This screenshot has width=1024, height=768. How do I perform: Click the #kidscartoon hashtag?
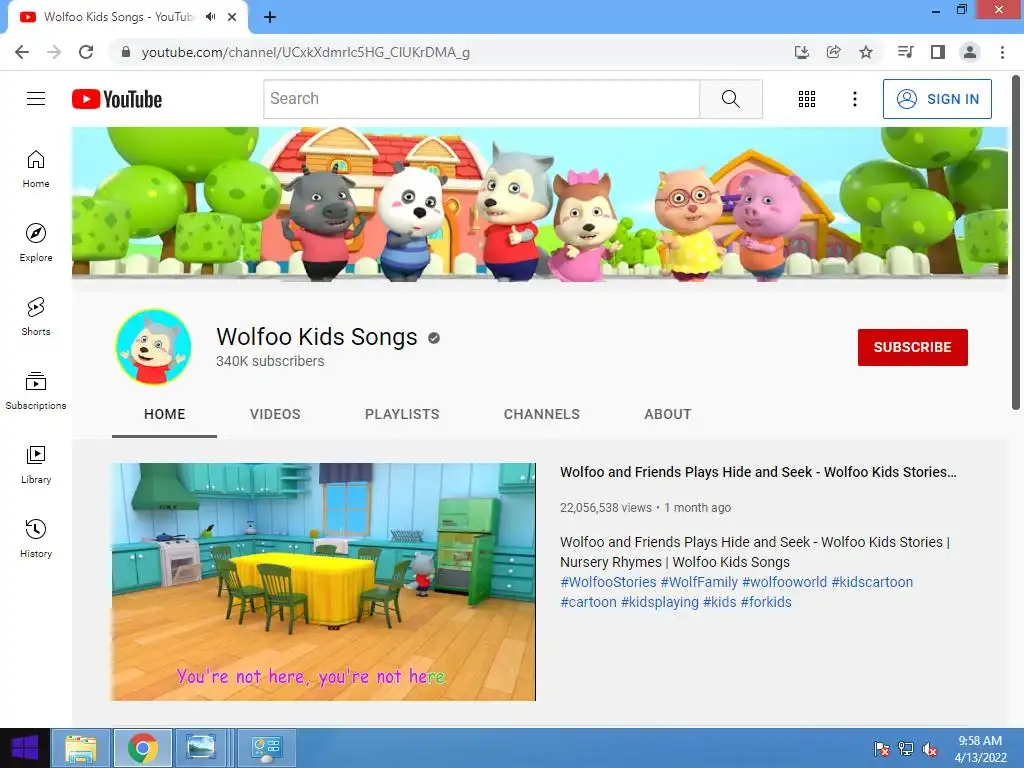pos(872,582)
